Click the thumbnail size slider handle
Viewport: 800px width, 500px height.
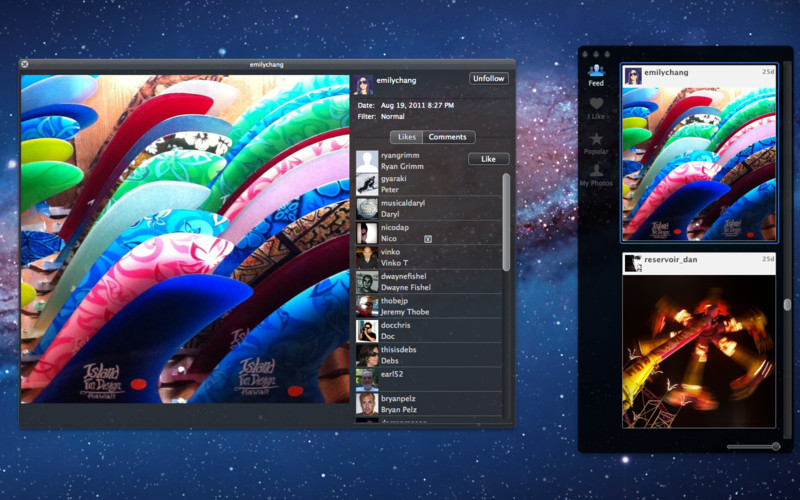click(775, 446)
